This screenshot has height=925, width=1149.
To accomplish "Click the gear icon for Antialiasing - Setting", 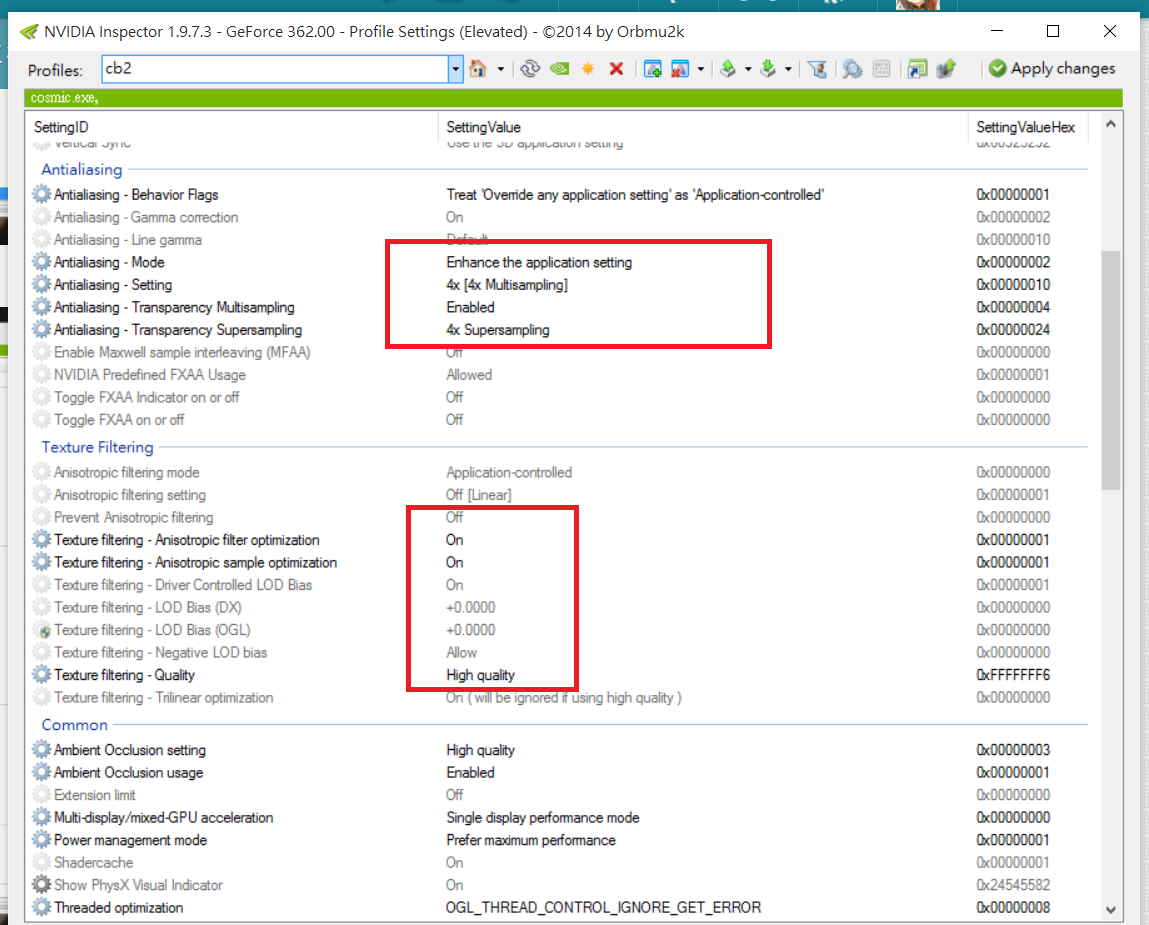I will click(42, 284).
